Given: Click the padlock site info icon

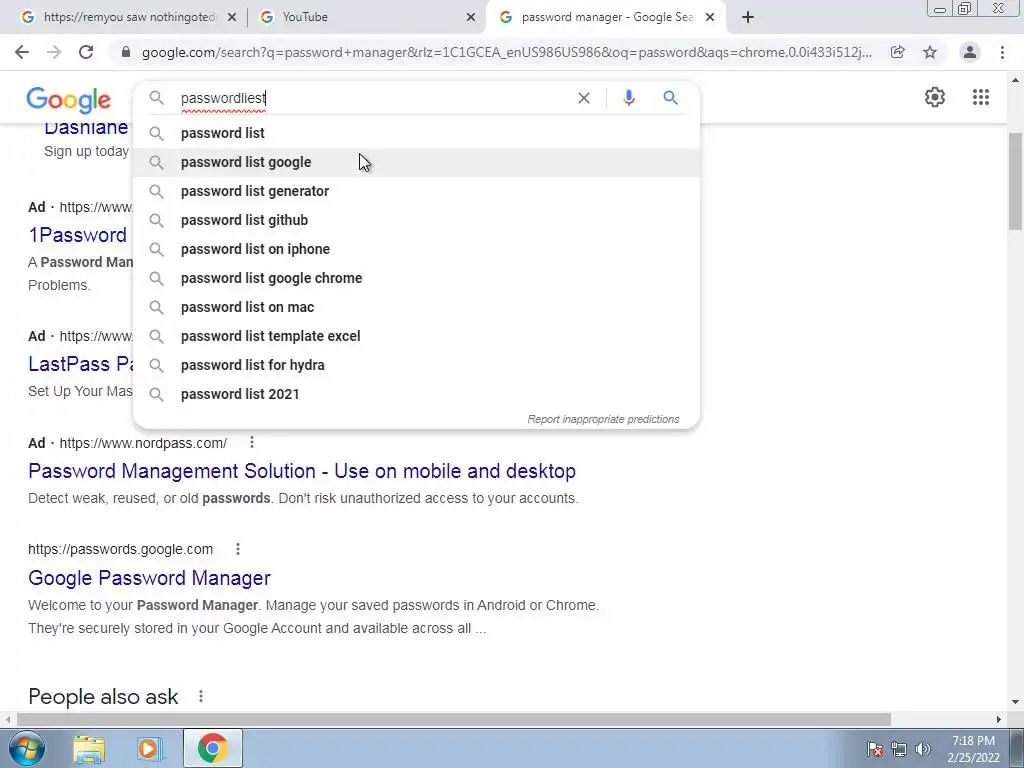Looking at the screenshot, I should pyautogui.click(x=126, y=52).
